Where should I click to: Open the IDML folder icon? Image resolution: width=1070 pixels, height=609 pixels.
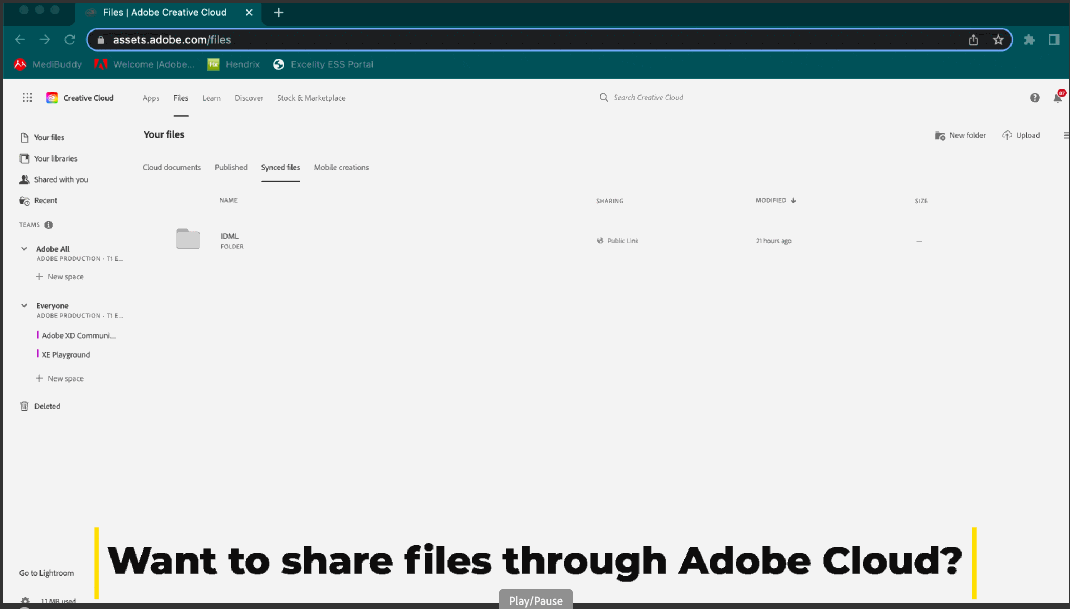(x=188, y=239)
